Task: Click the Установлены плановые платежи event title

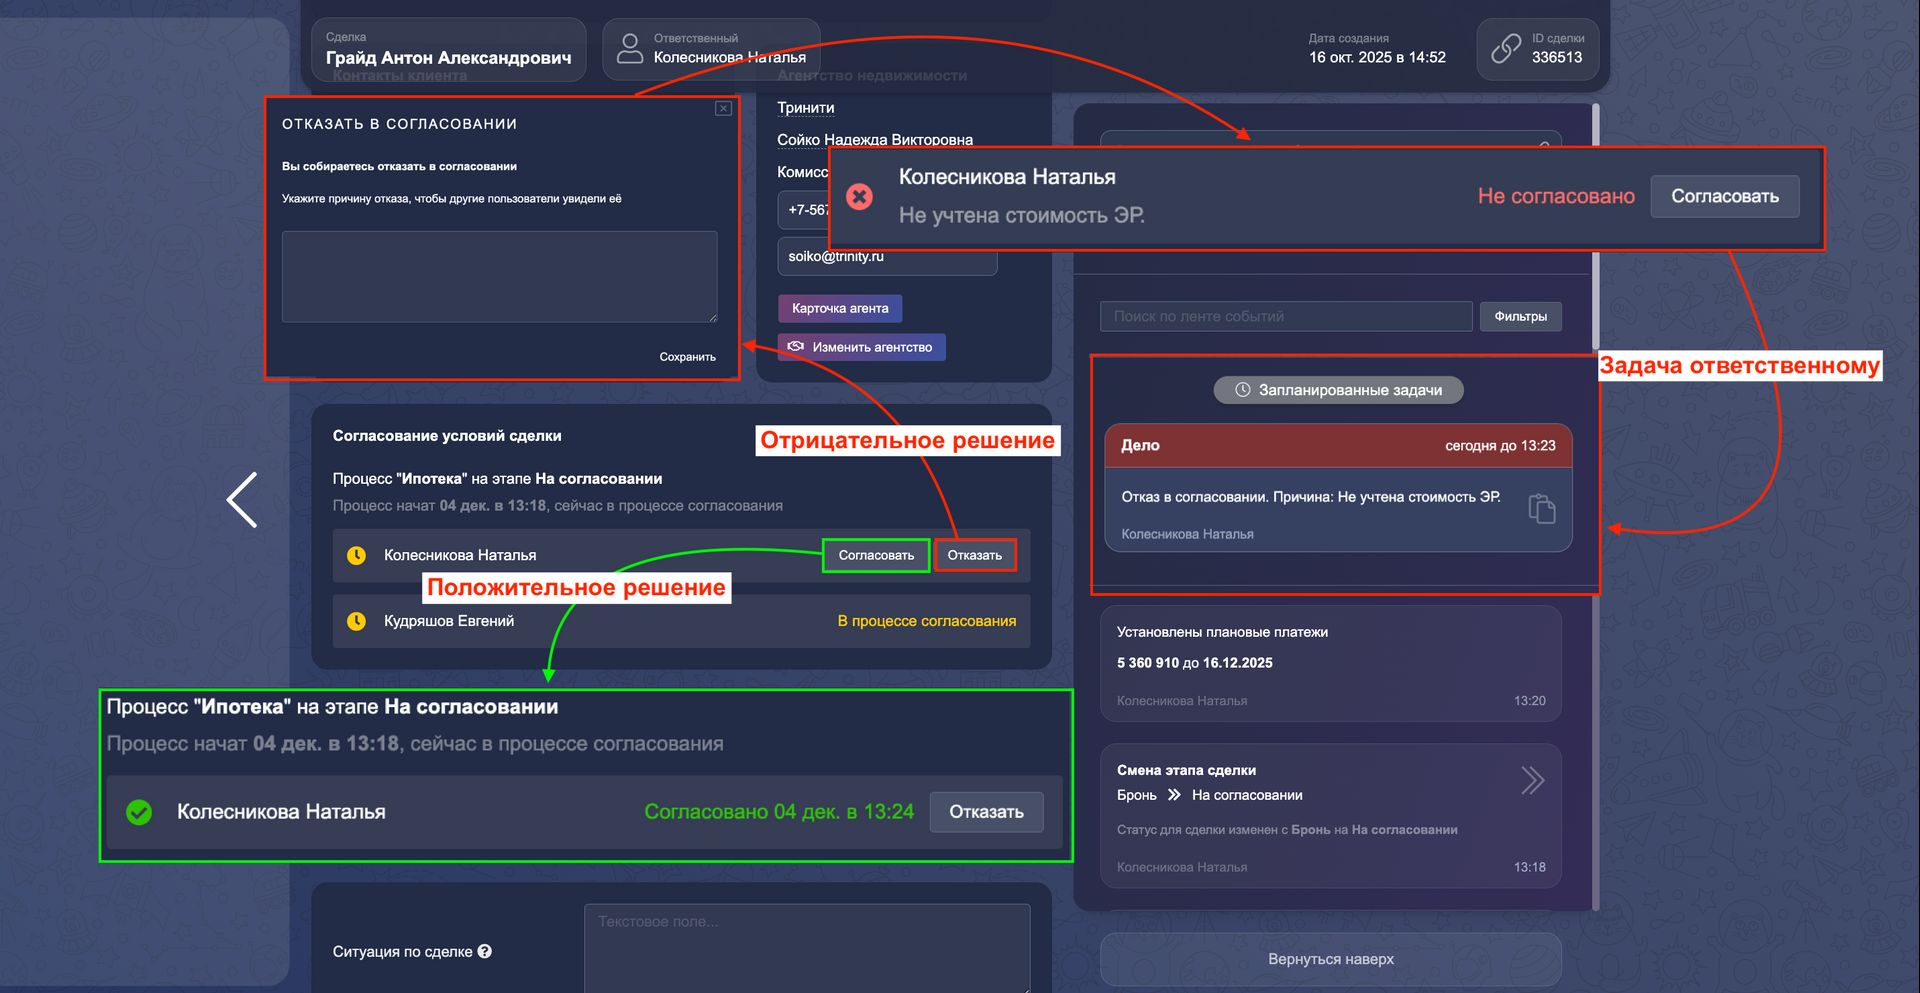Action: (1222, 632)
